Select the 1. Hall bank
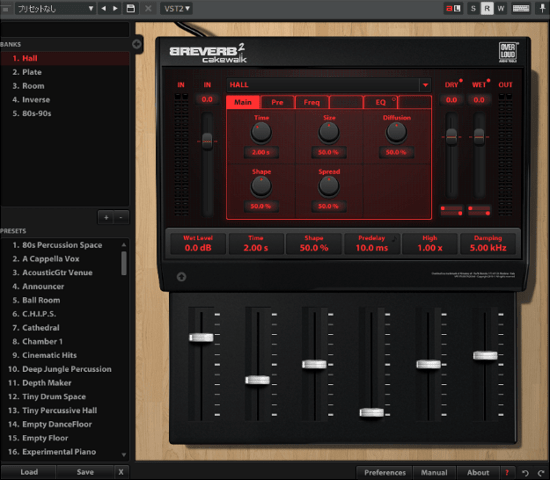 pos(65,58)
